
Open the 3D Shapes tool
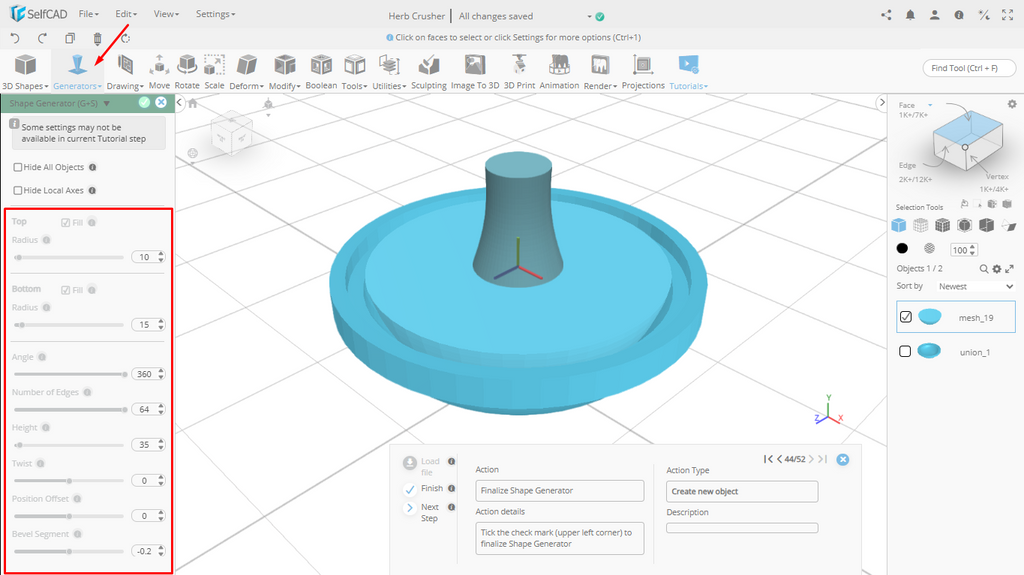click(x=25, y=72)
